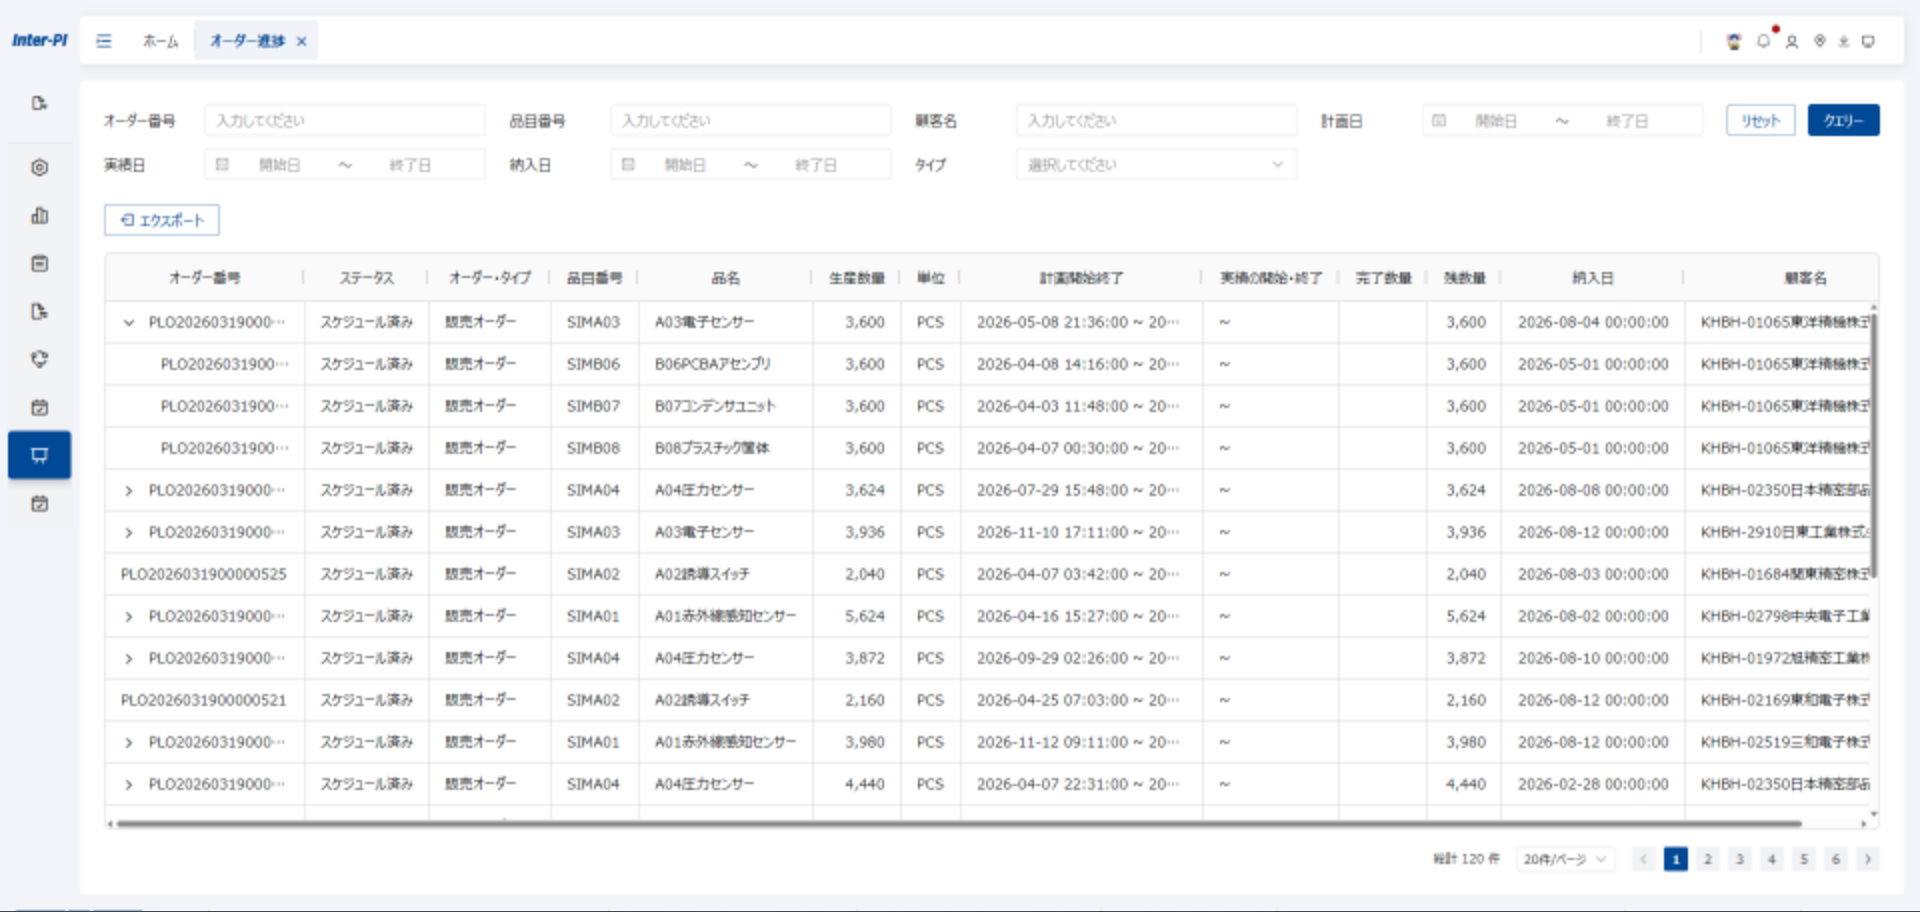Collapse the expanded A03電子センサー row with 3,600

(x=128, y=322)
